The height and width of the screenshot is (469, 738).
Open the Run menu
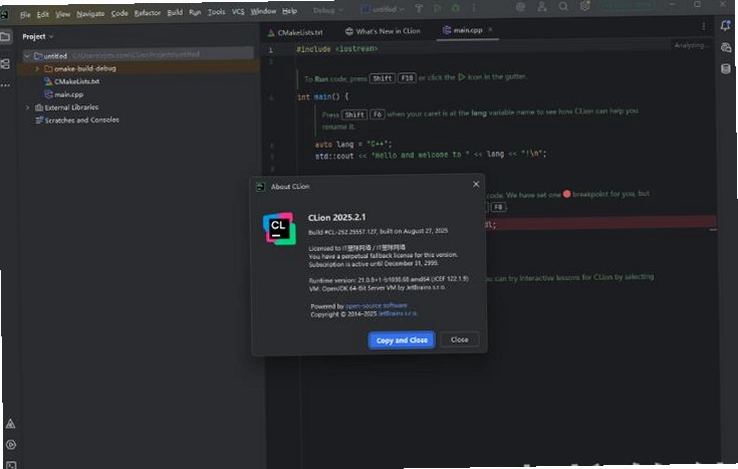click(x=195, y=12)
